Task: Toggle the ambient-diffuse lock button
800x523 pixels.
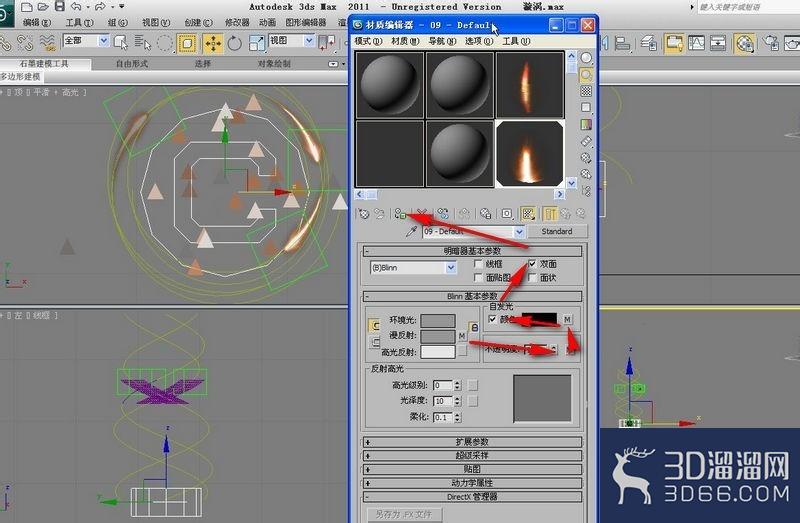Action: (474, 328)
